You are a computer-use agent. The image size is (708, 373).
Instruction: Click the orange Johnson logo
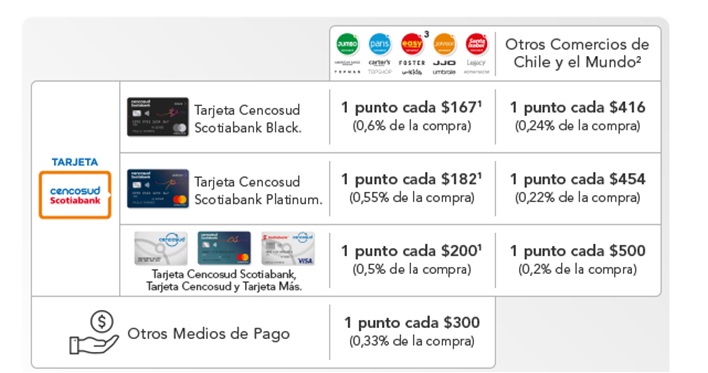(444, 45)
